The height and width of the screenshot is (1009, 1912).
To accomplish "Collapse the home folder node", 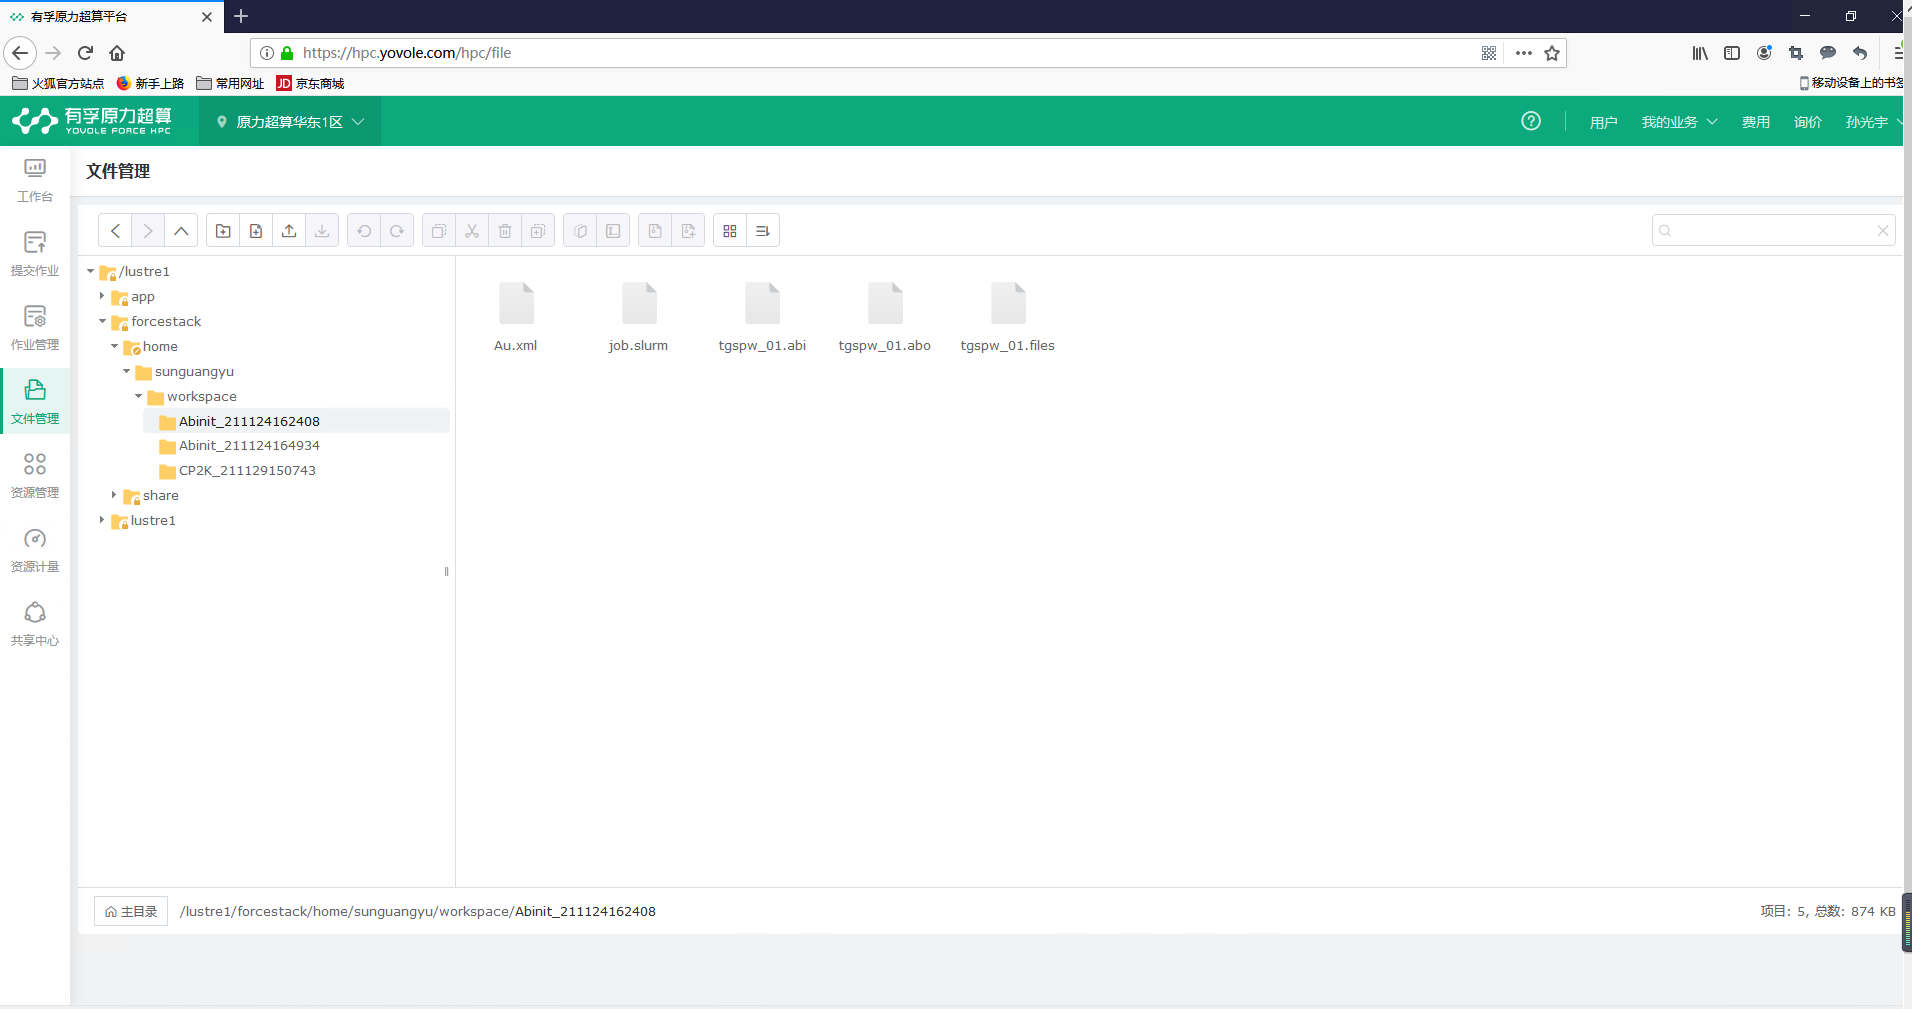I will coord(114,346).
